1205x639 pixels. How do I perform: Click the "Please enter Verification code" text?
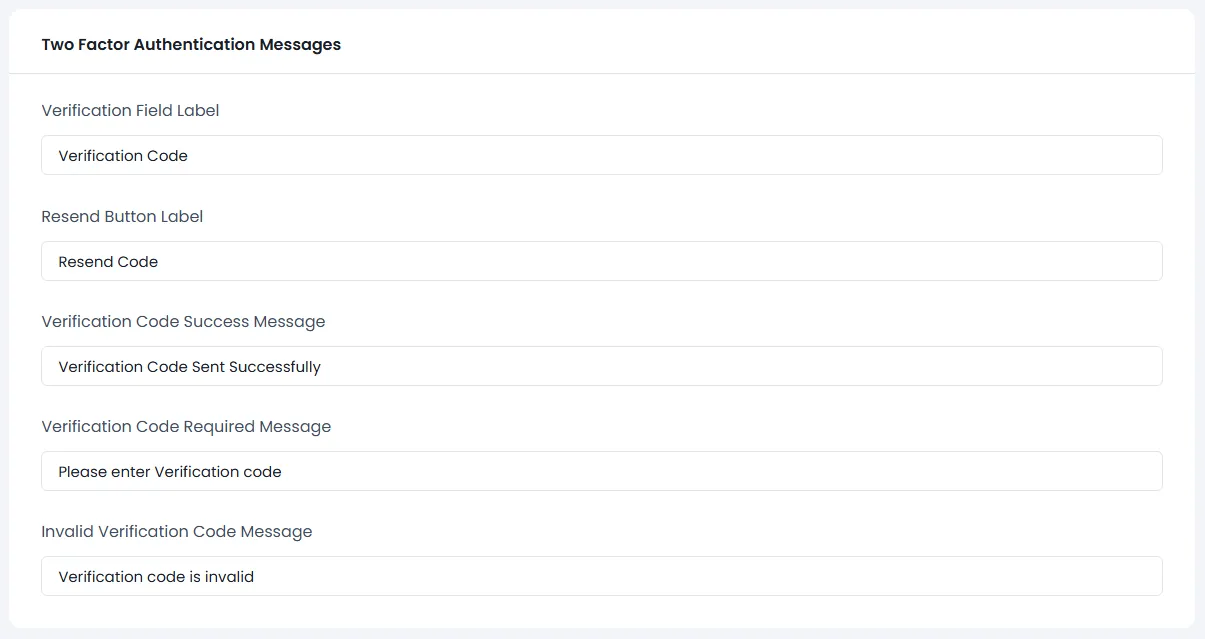[170, 472]
